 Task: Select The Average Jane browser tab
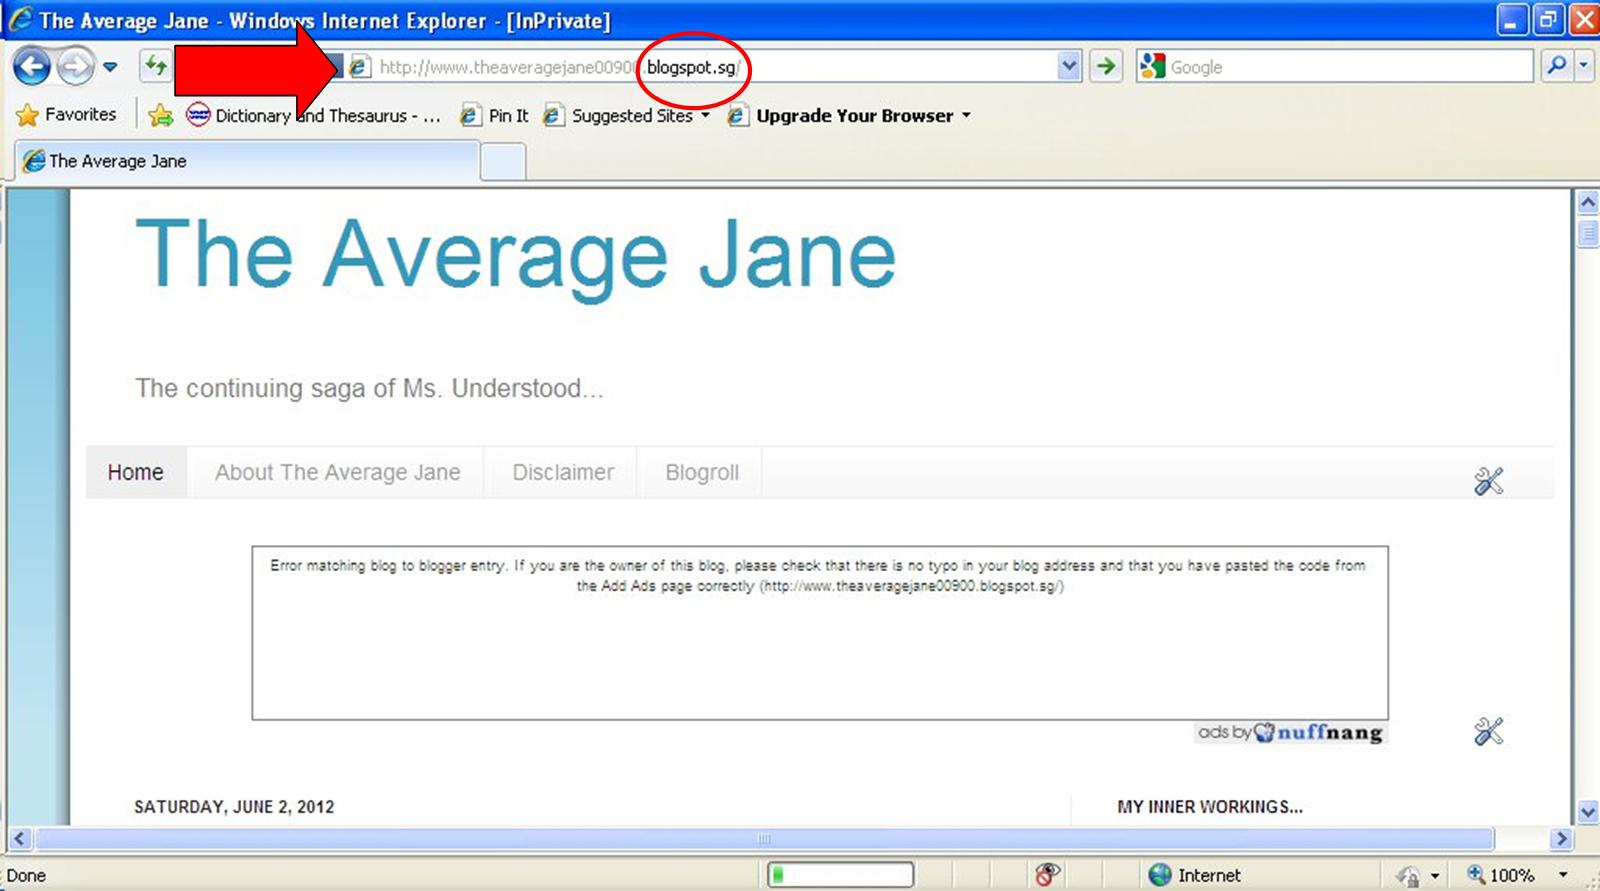tap(247, 161)
